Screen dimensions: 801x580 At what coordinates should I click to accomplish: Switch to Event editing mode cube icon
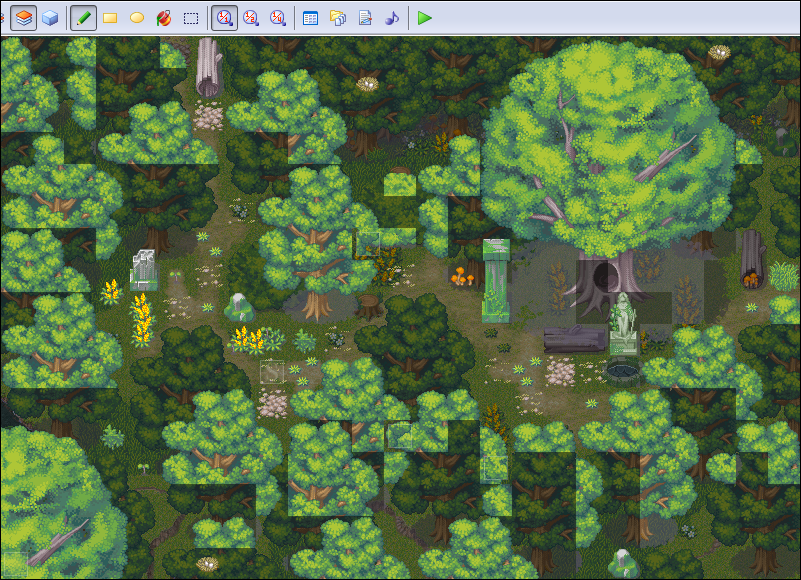tap(50, 18)
